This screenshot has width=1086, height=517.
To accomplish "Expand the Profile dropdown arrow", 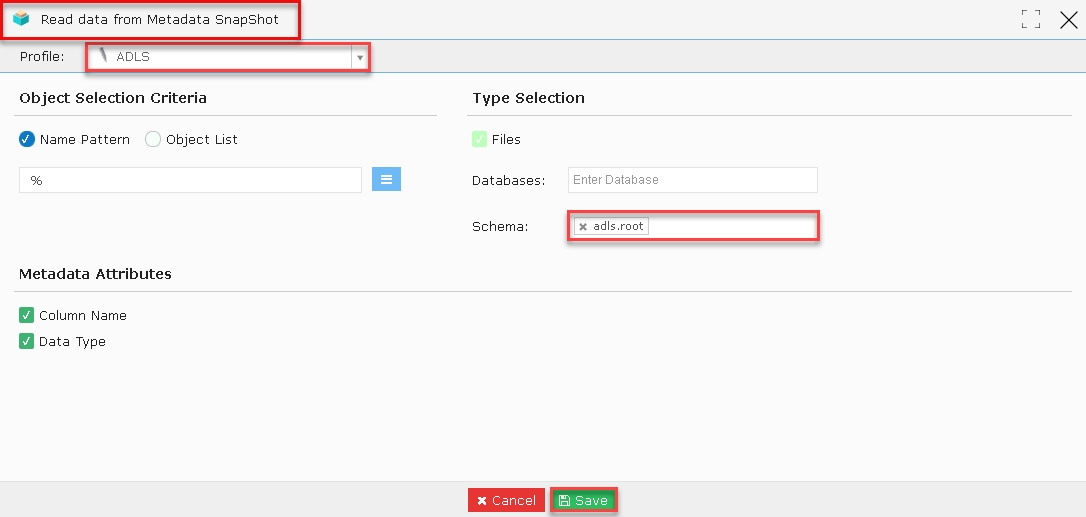I will pyautogui.click(x=359, y=58).
